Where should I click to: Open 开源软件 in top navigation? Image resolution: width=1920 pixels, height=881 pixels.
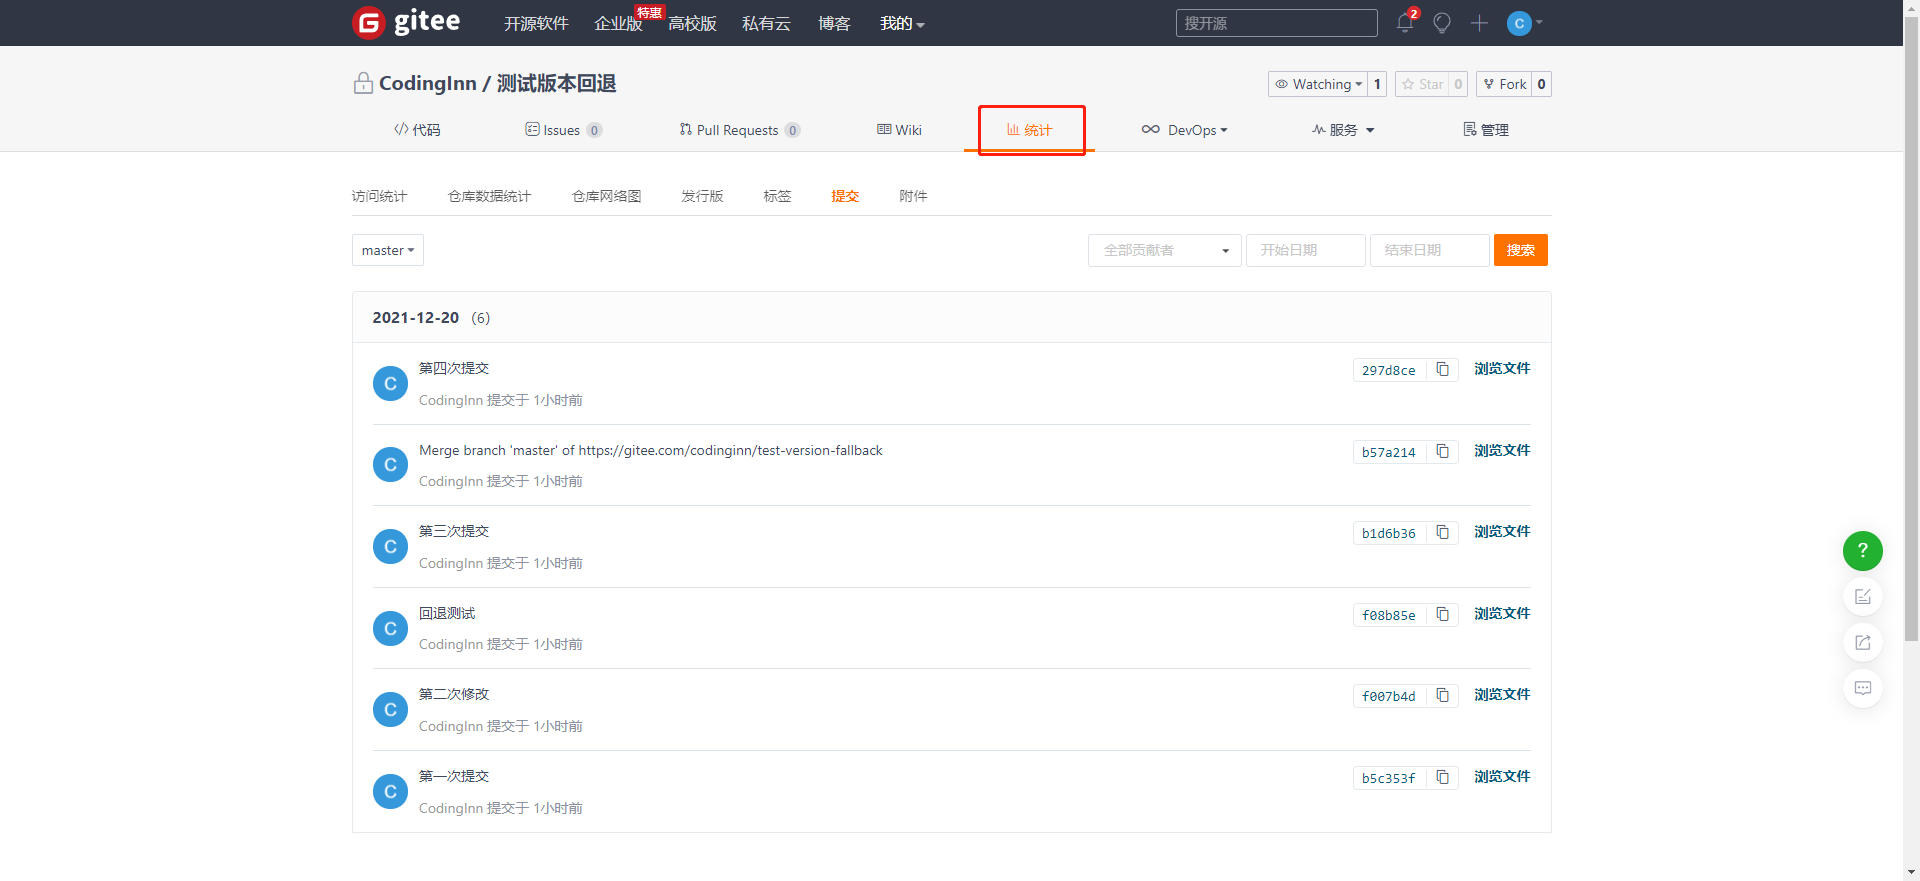(536, 23)
